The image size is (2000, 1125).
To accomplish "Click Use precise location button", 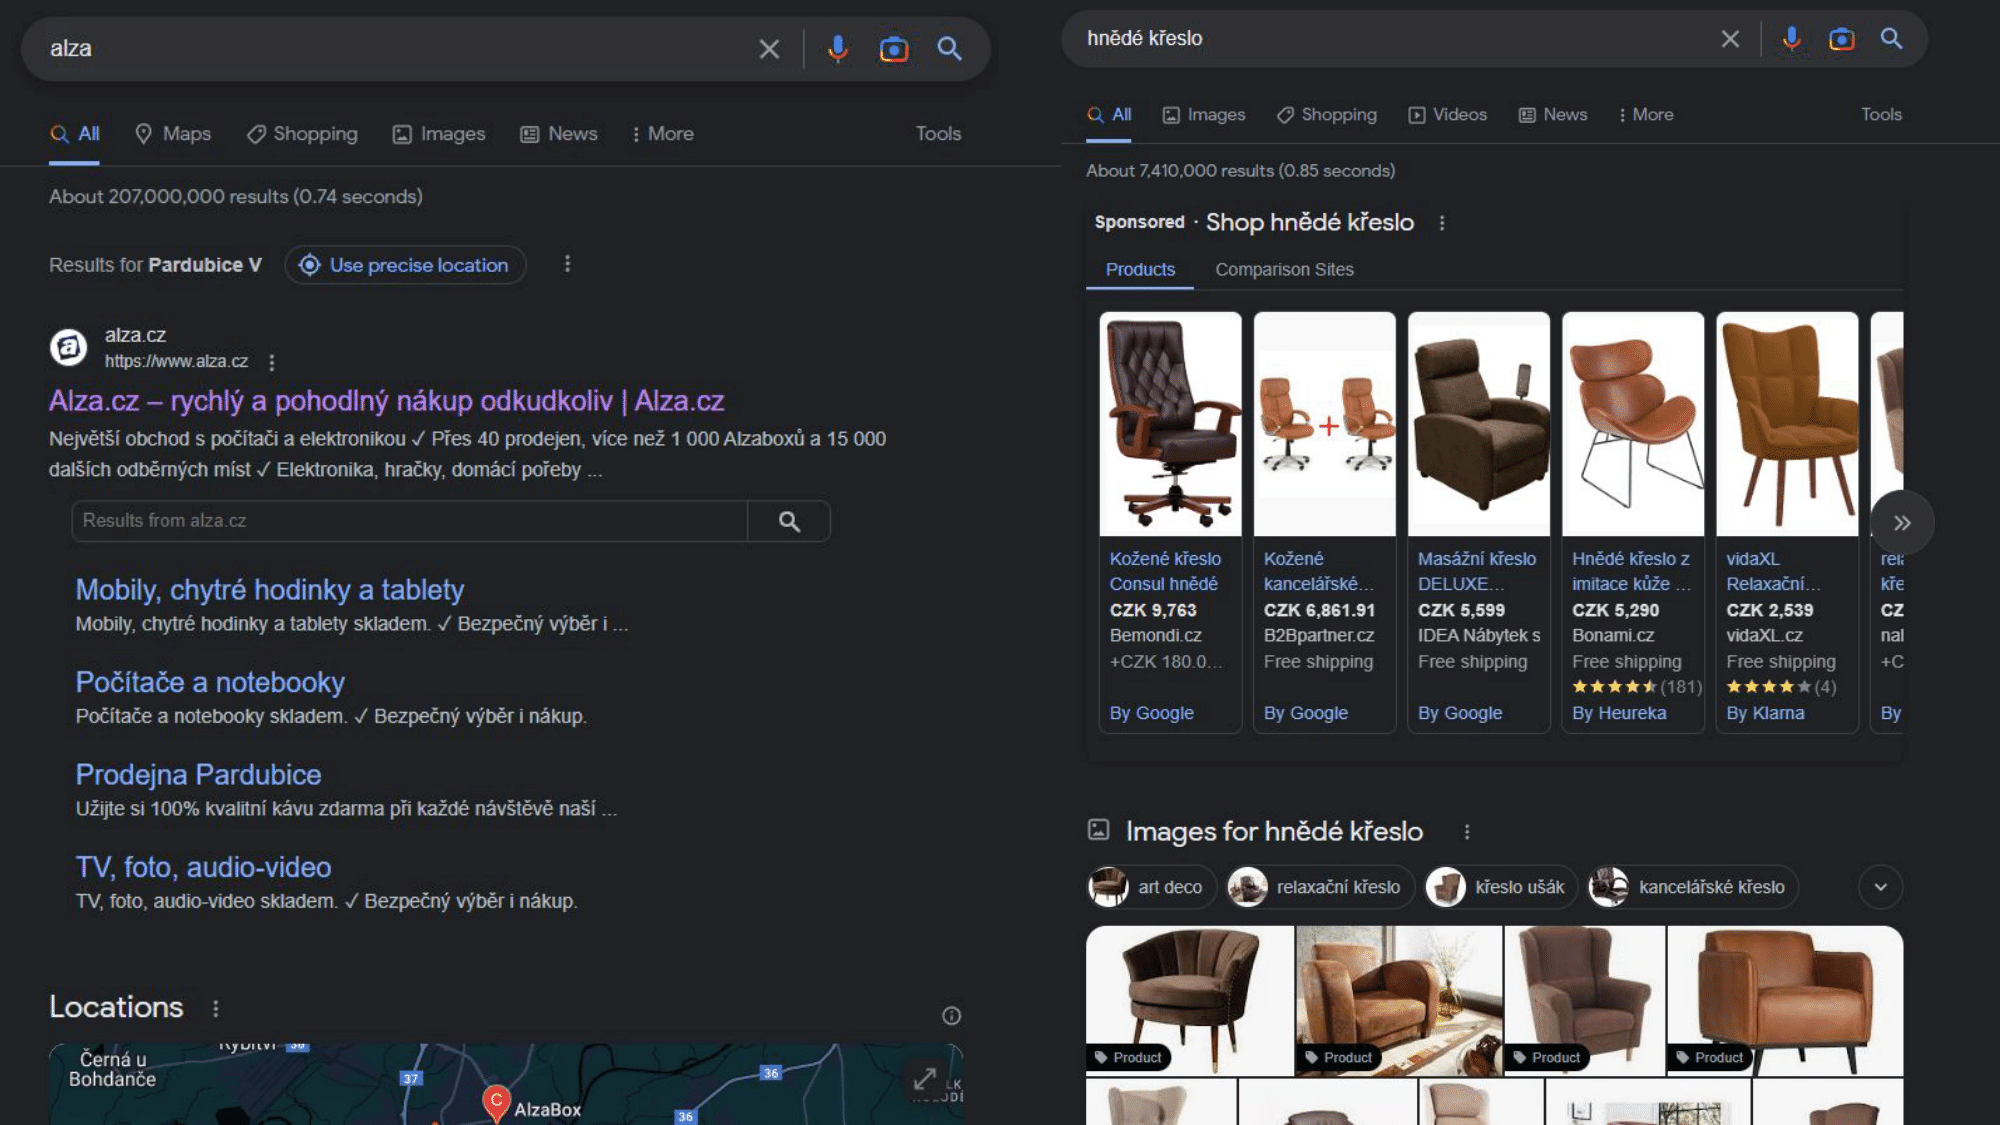I will [405, 265].
